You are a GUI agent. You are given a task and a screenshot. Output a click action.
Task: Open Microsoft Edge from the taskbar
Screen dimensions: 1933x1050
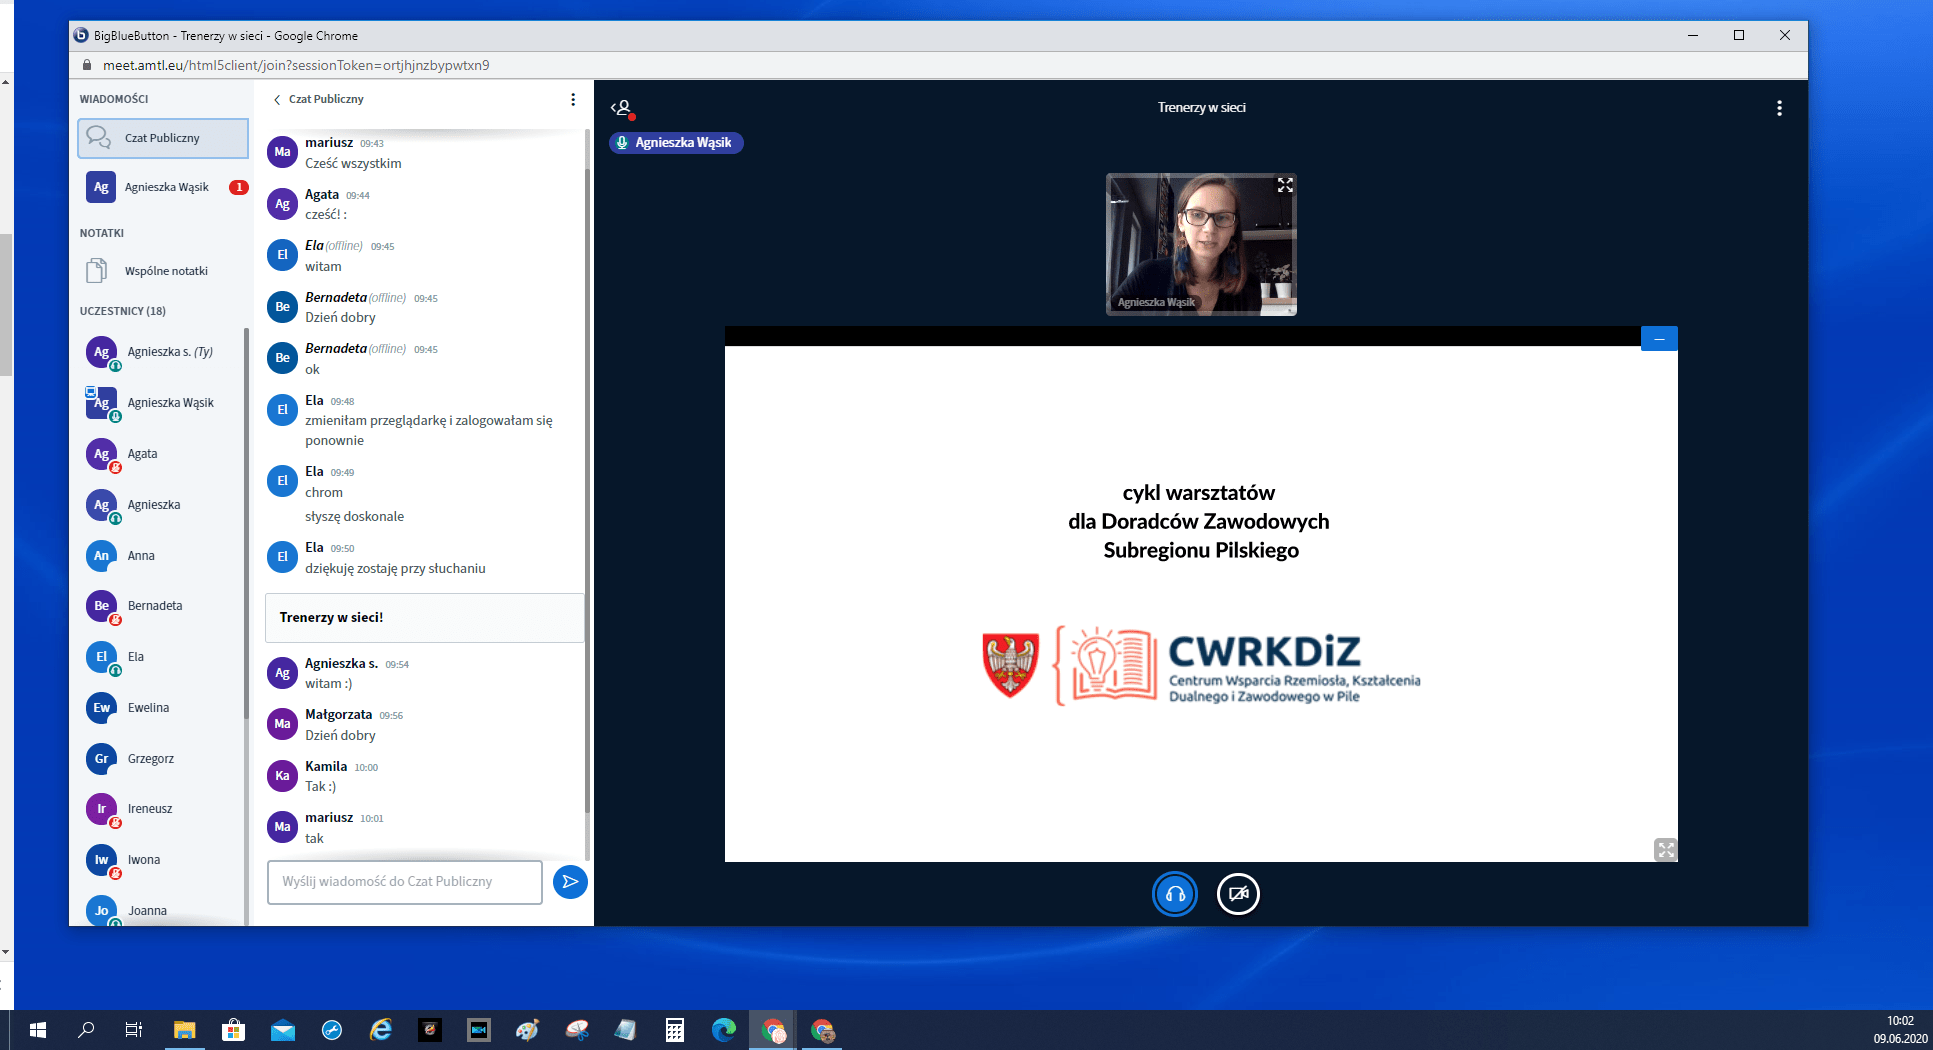(x=723, y=1030)
